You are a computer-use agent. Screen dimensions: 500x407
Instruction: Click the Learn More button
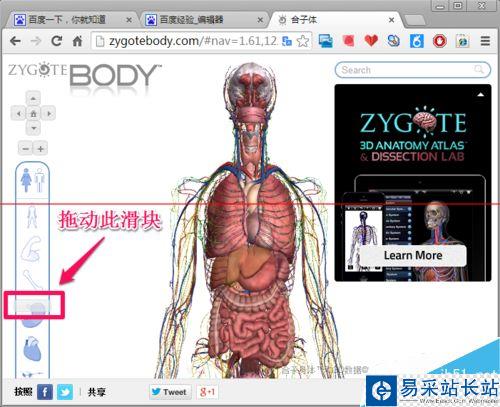click(x=413, y=256)
